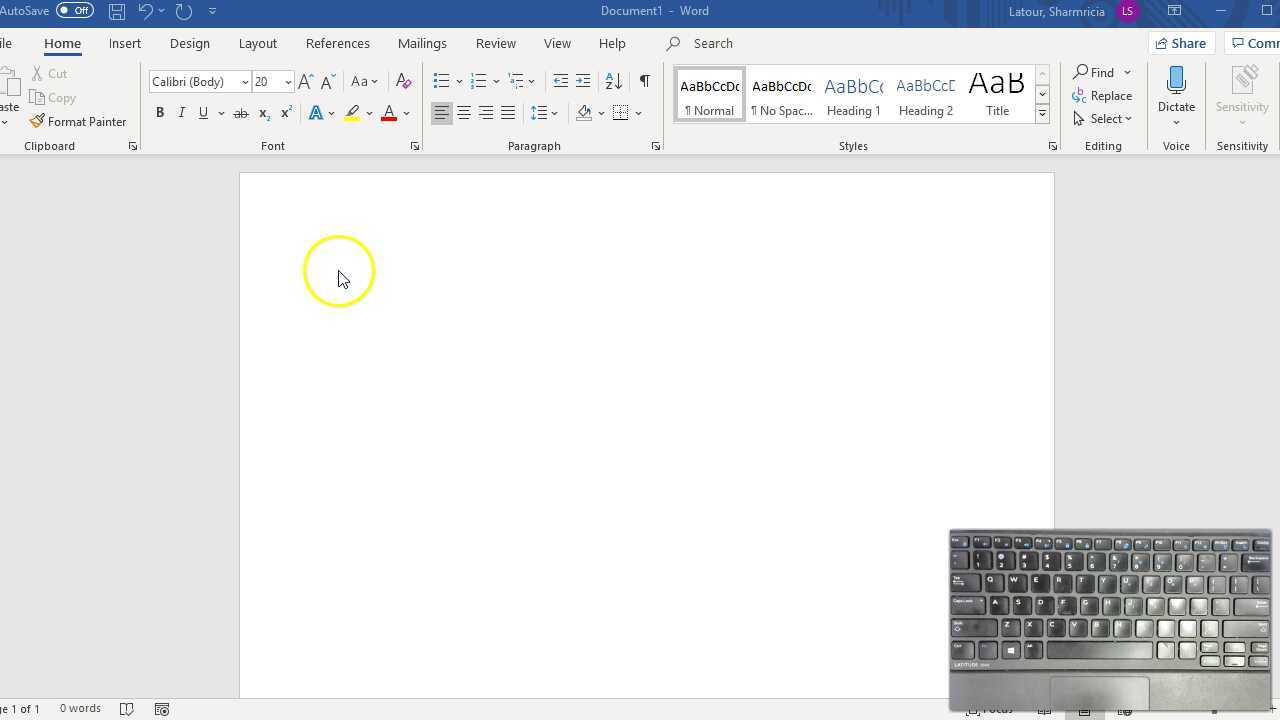Click the Bullets list icon

441,81
